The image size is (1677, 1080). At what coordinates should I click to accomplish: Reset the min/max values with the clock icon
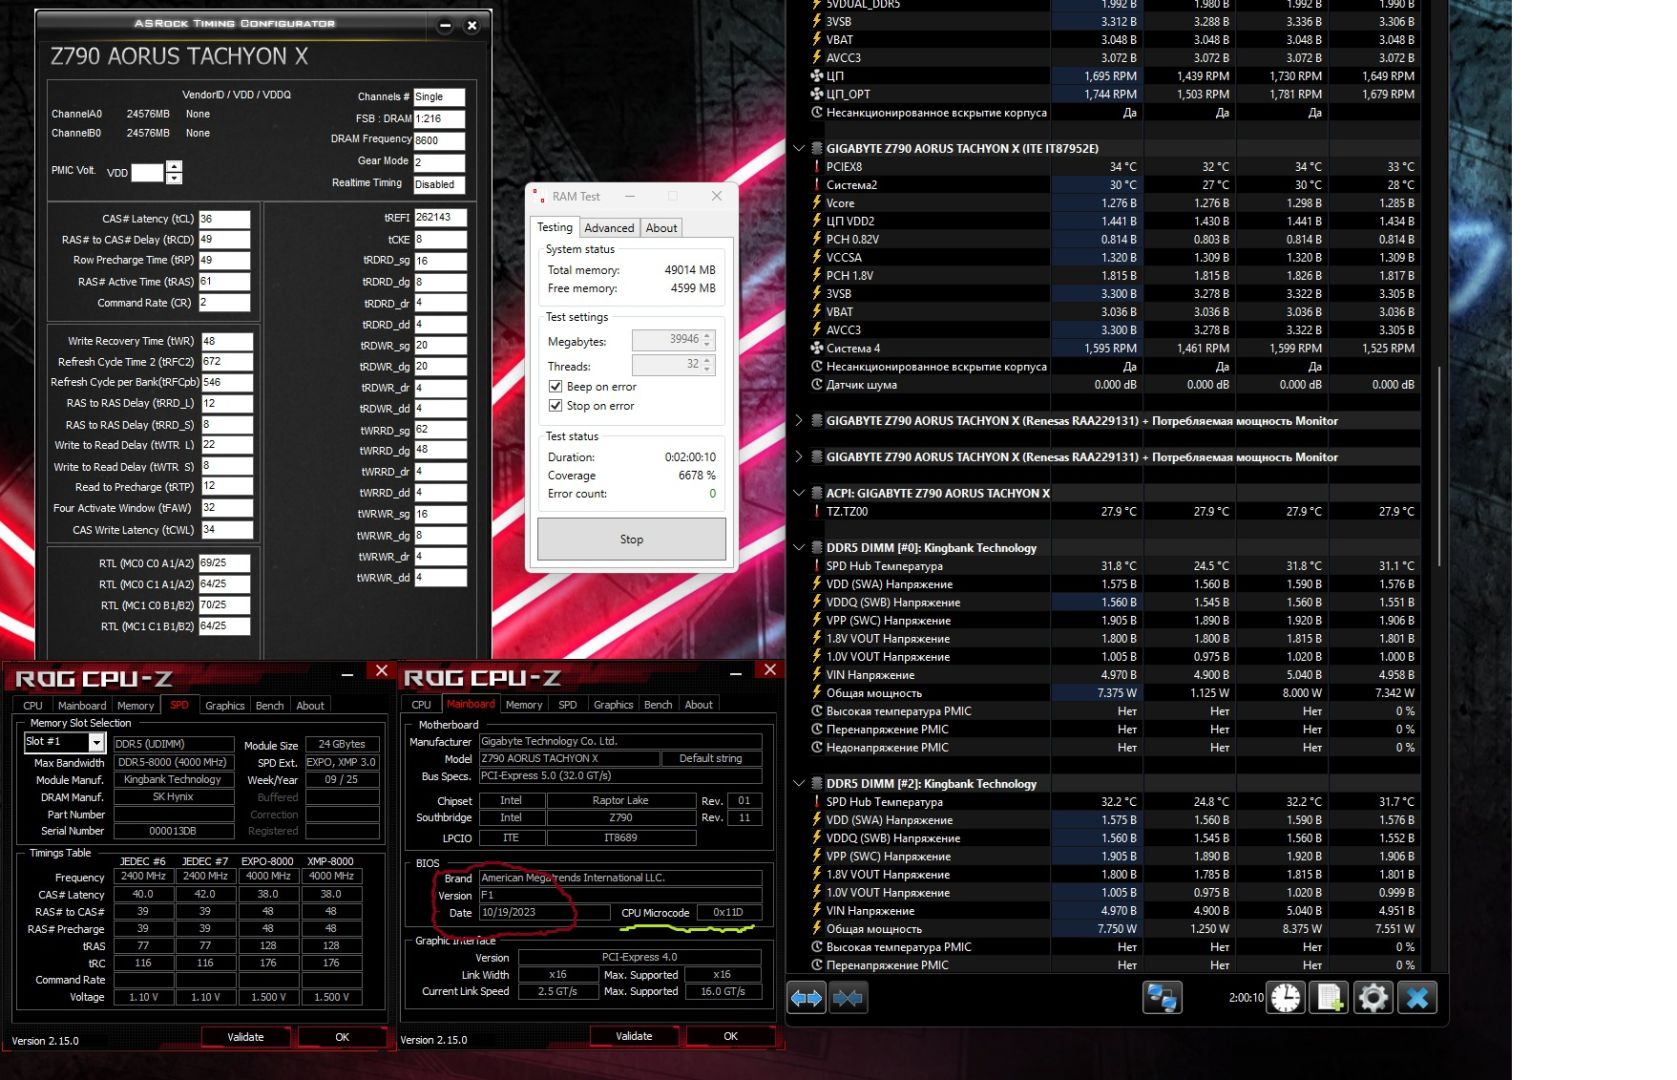[1286, 997]
